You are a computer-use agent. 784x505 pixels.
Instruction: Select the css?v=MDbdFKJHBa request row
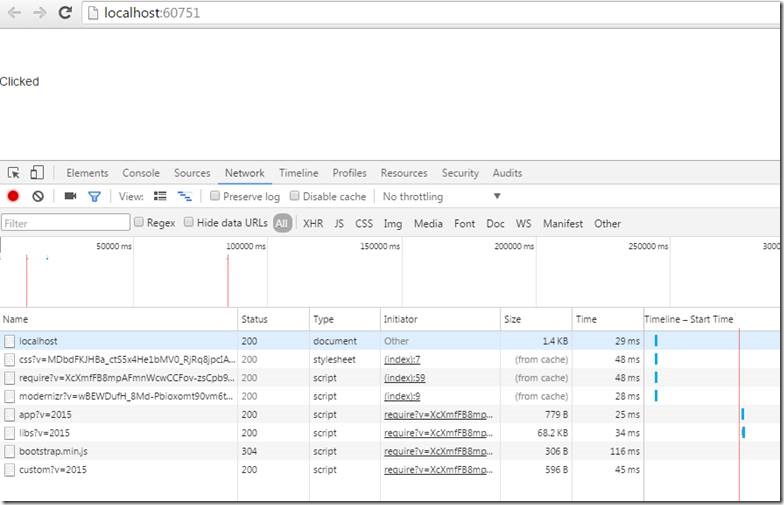[x=390, y=360]
